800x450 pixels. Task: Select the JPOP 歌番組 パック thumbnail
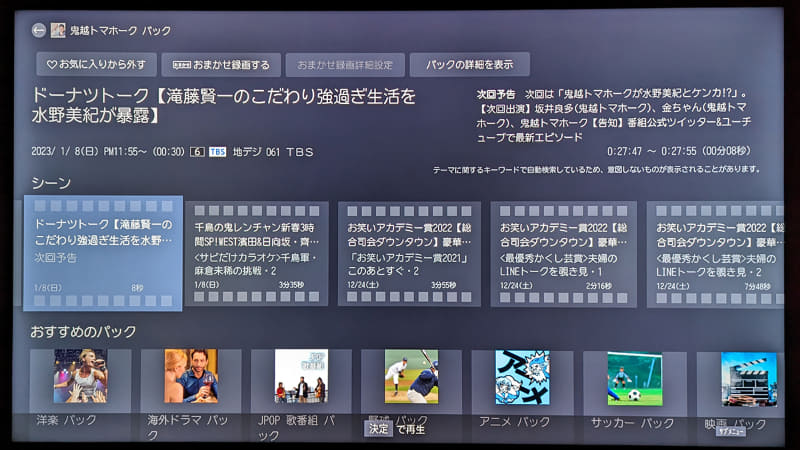[301, 376]
